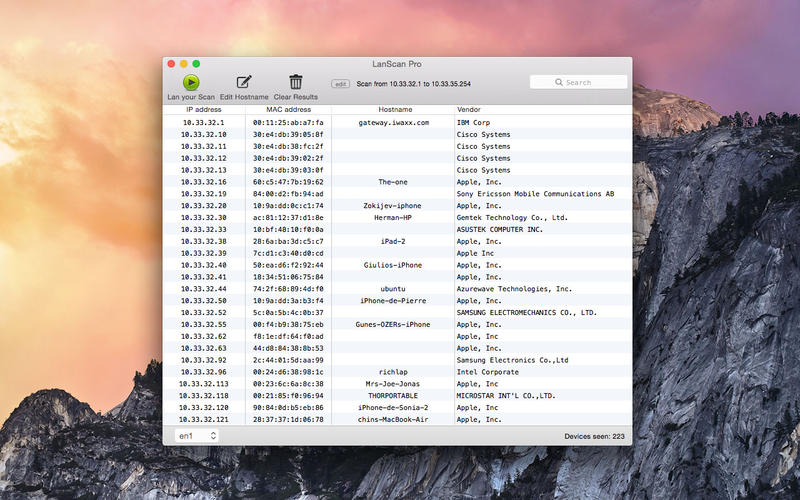
Task: Select hostname gateway.iwaxx.com
Action: pyautogui.click(x=393, y=122)
